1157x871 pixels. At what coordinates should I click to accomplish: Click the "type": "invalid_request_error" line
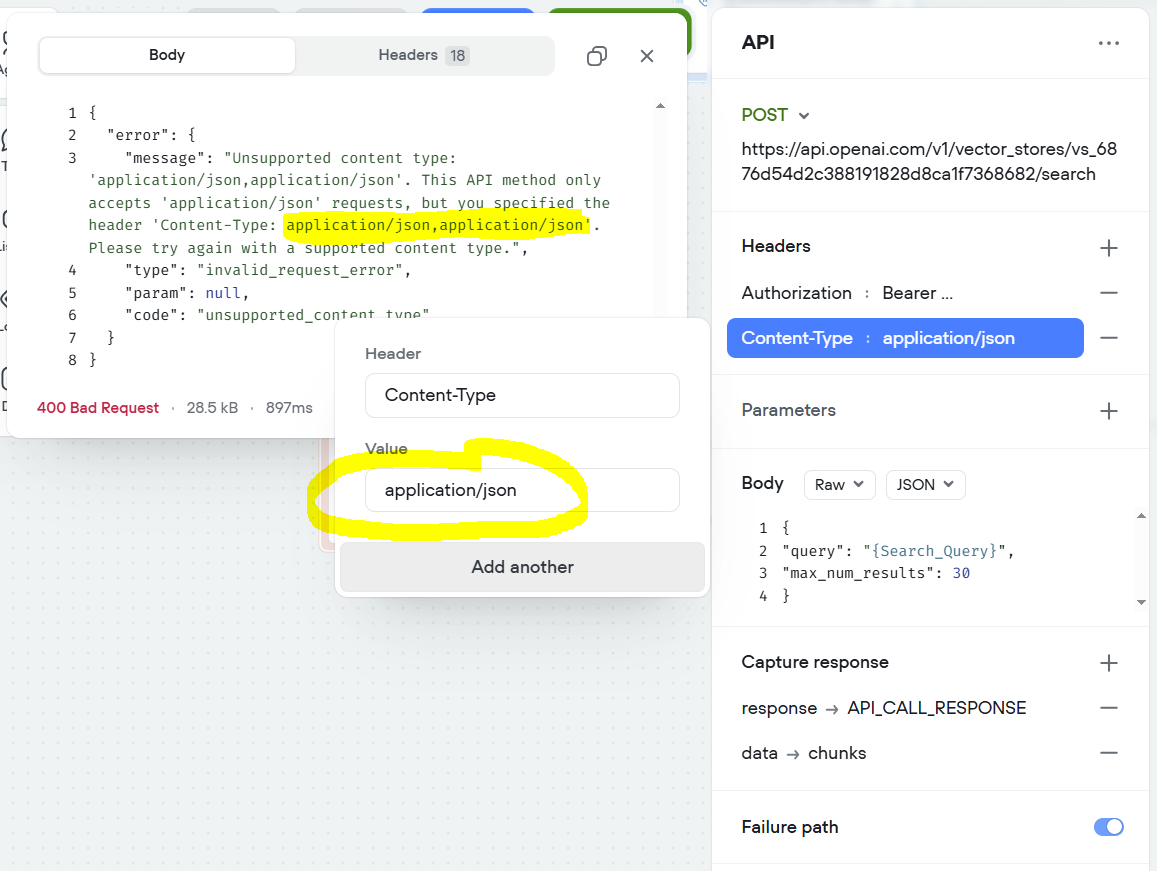tap(267, 270)
